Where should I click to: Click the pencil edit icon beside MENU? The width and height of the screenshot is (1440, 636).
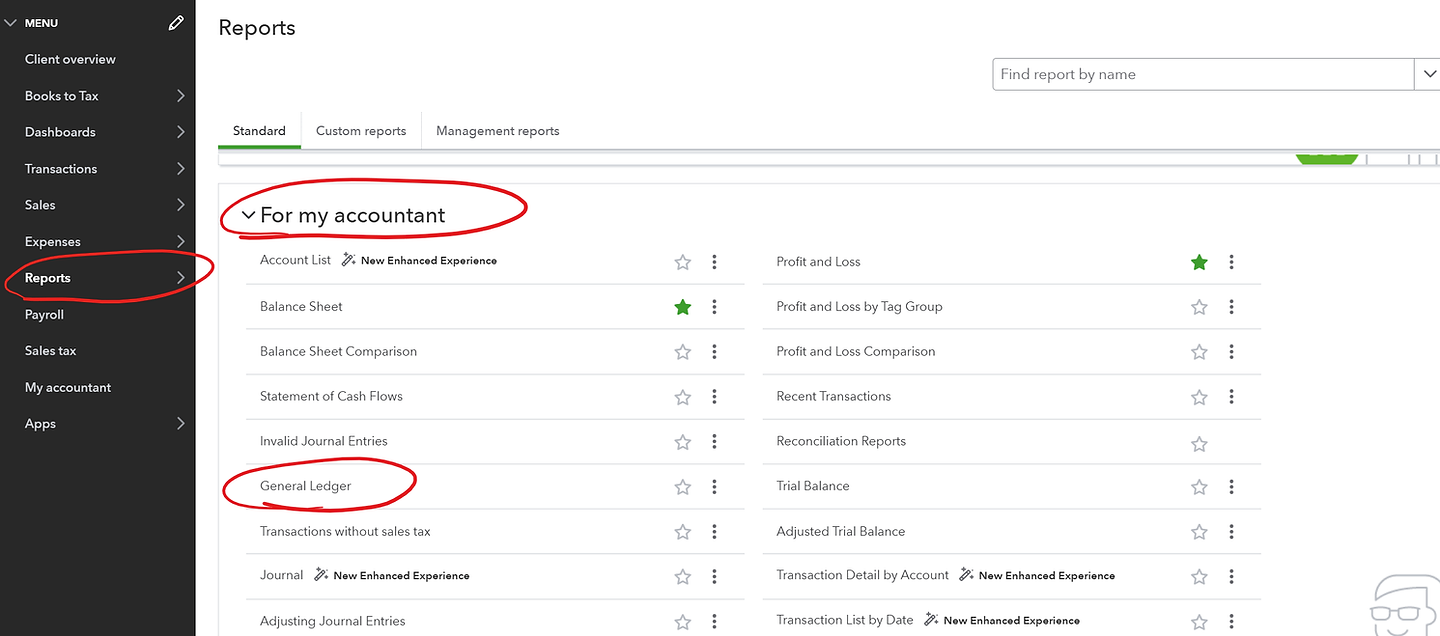pos(176,22)
